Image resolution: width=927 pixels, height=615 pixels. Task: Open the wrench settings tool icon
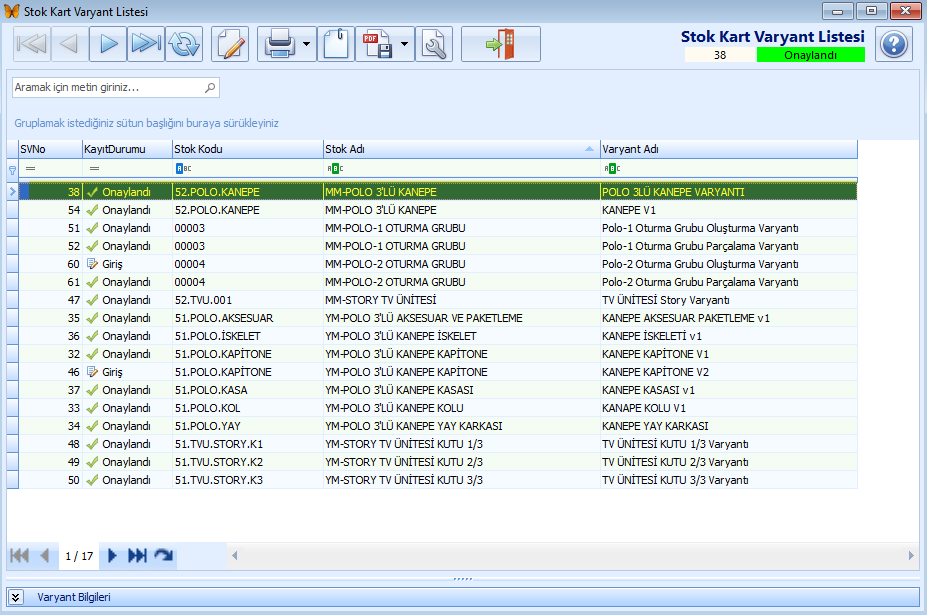(434, 44)
